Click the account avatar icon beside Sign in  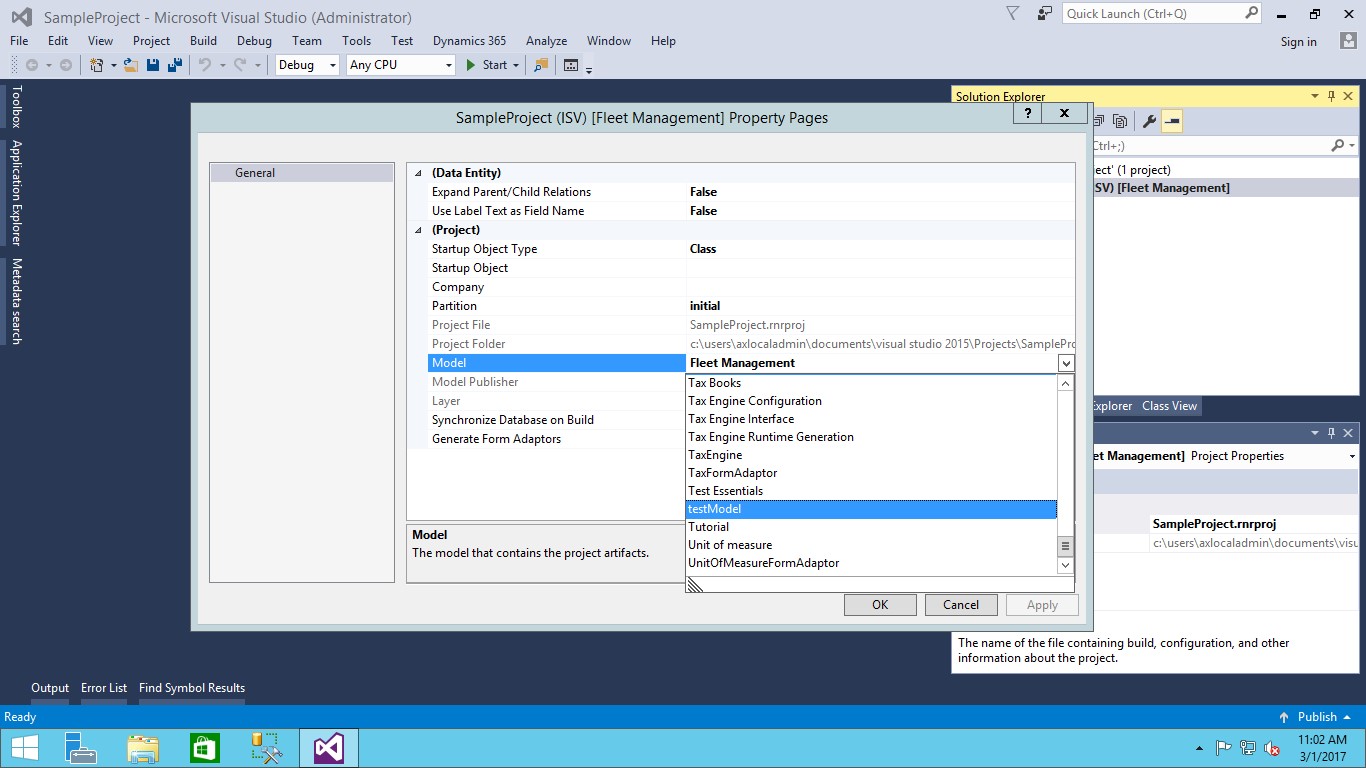click(1348, 41)
